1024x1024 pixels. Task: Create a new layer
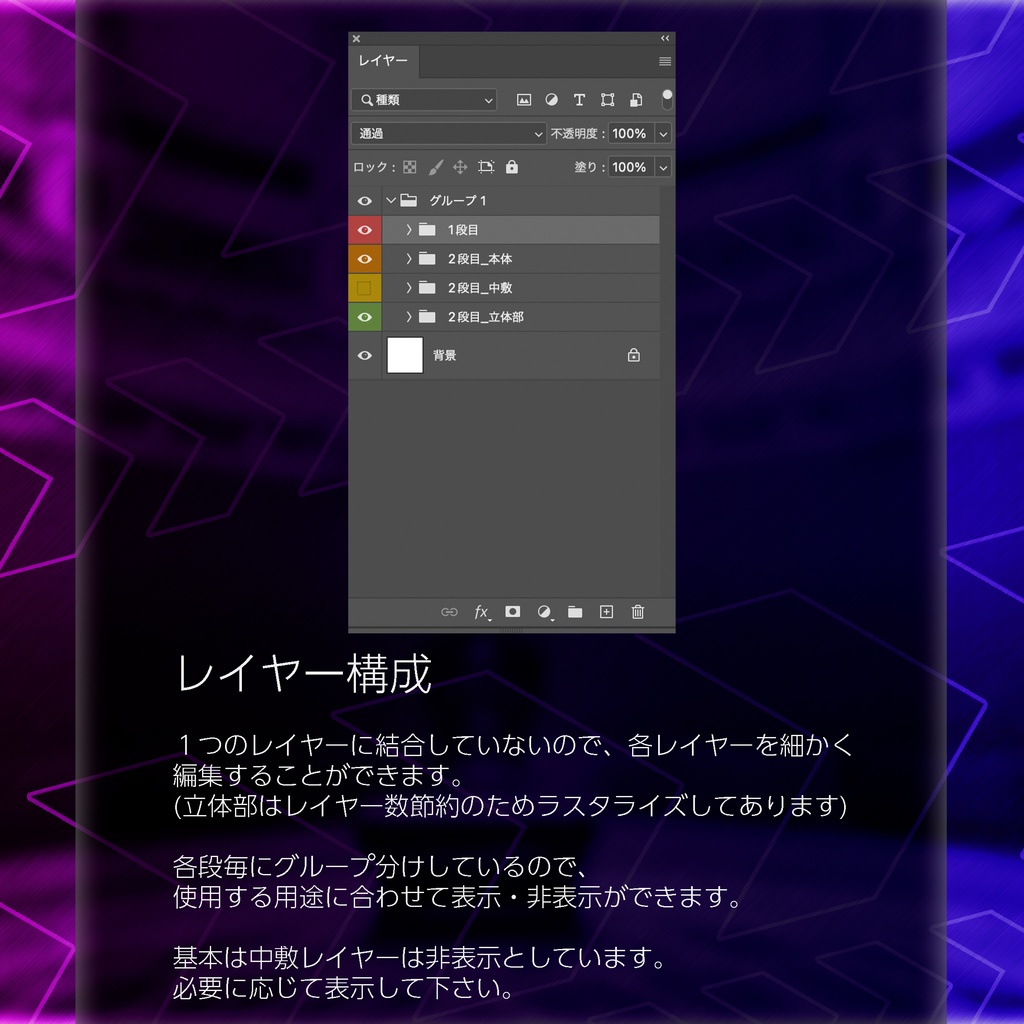(x=606, y=612)
